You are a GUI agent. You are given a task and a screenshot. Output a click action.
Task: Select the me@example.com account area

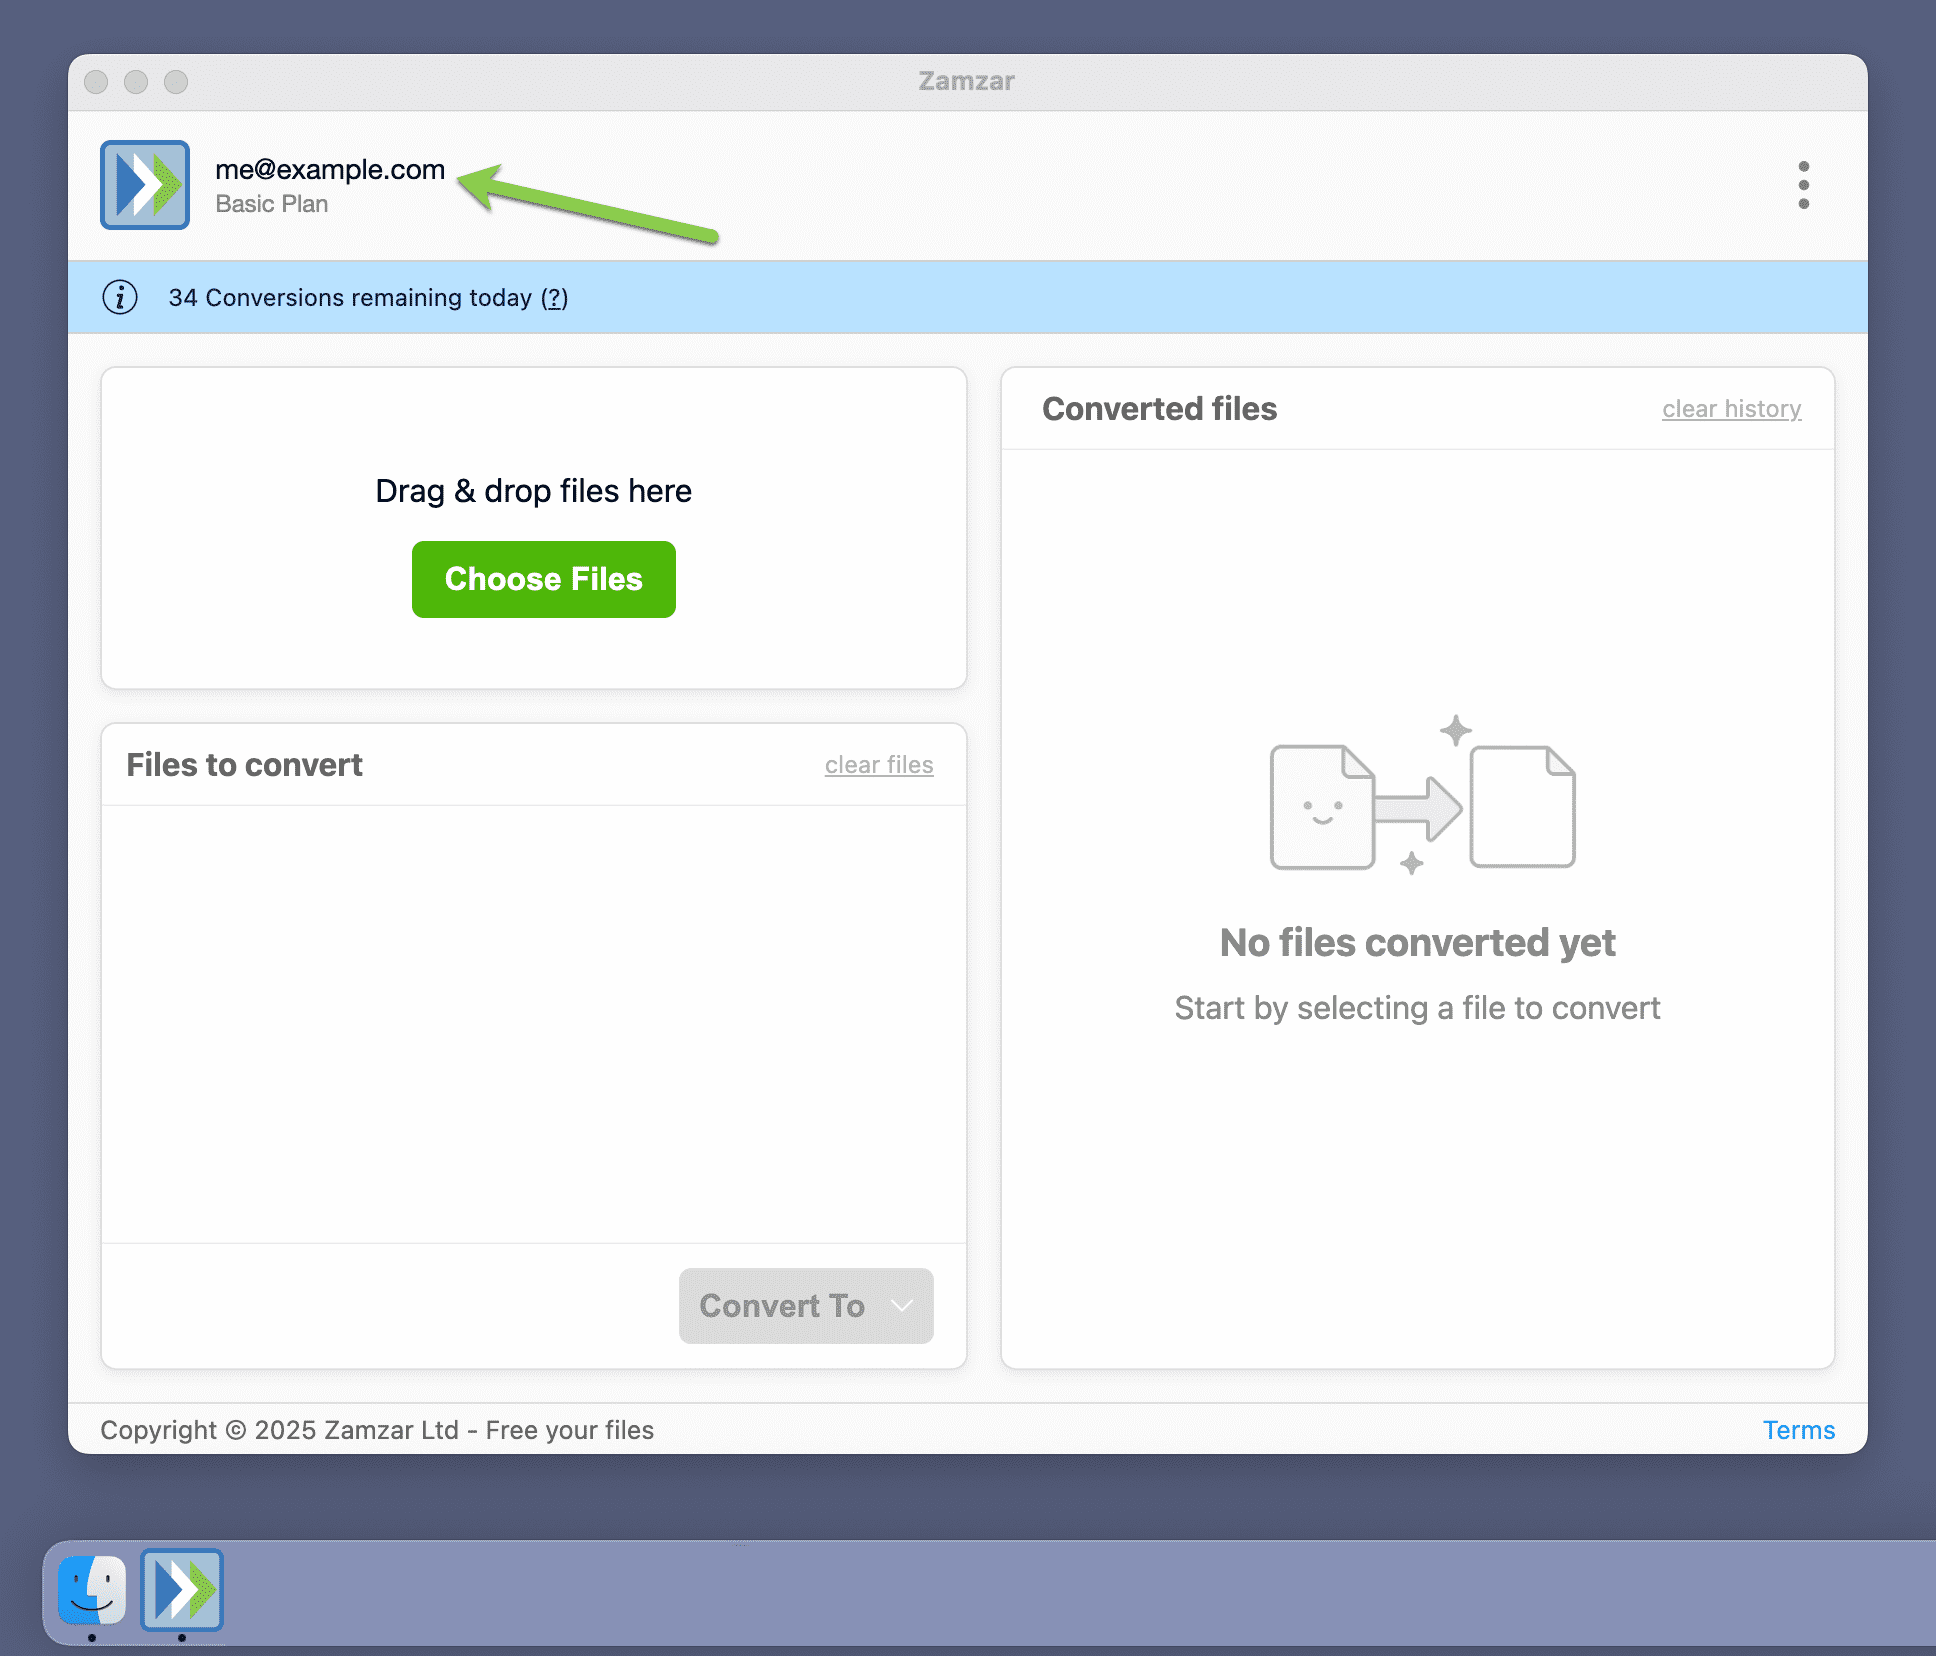click(330, 170)
